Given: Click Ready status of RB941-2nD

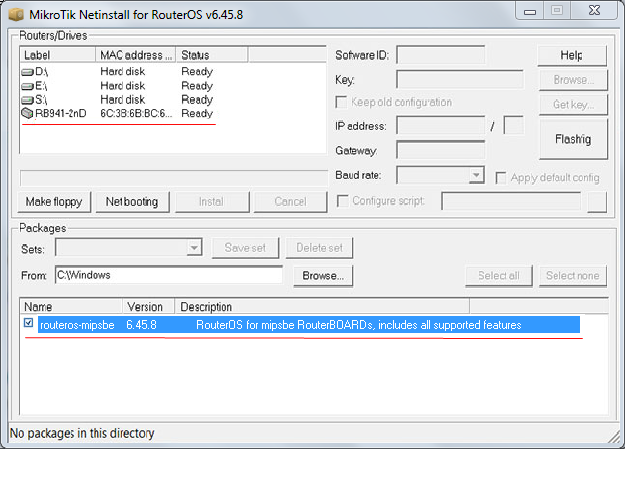Looking at the screenshot, I should coord(197,114).
